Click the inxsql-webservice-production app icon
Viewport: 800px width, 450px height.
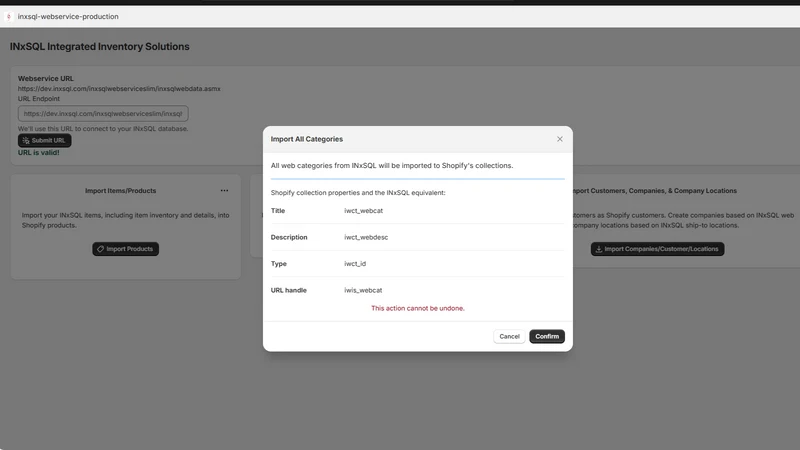click(x=9, y=16)
